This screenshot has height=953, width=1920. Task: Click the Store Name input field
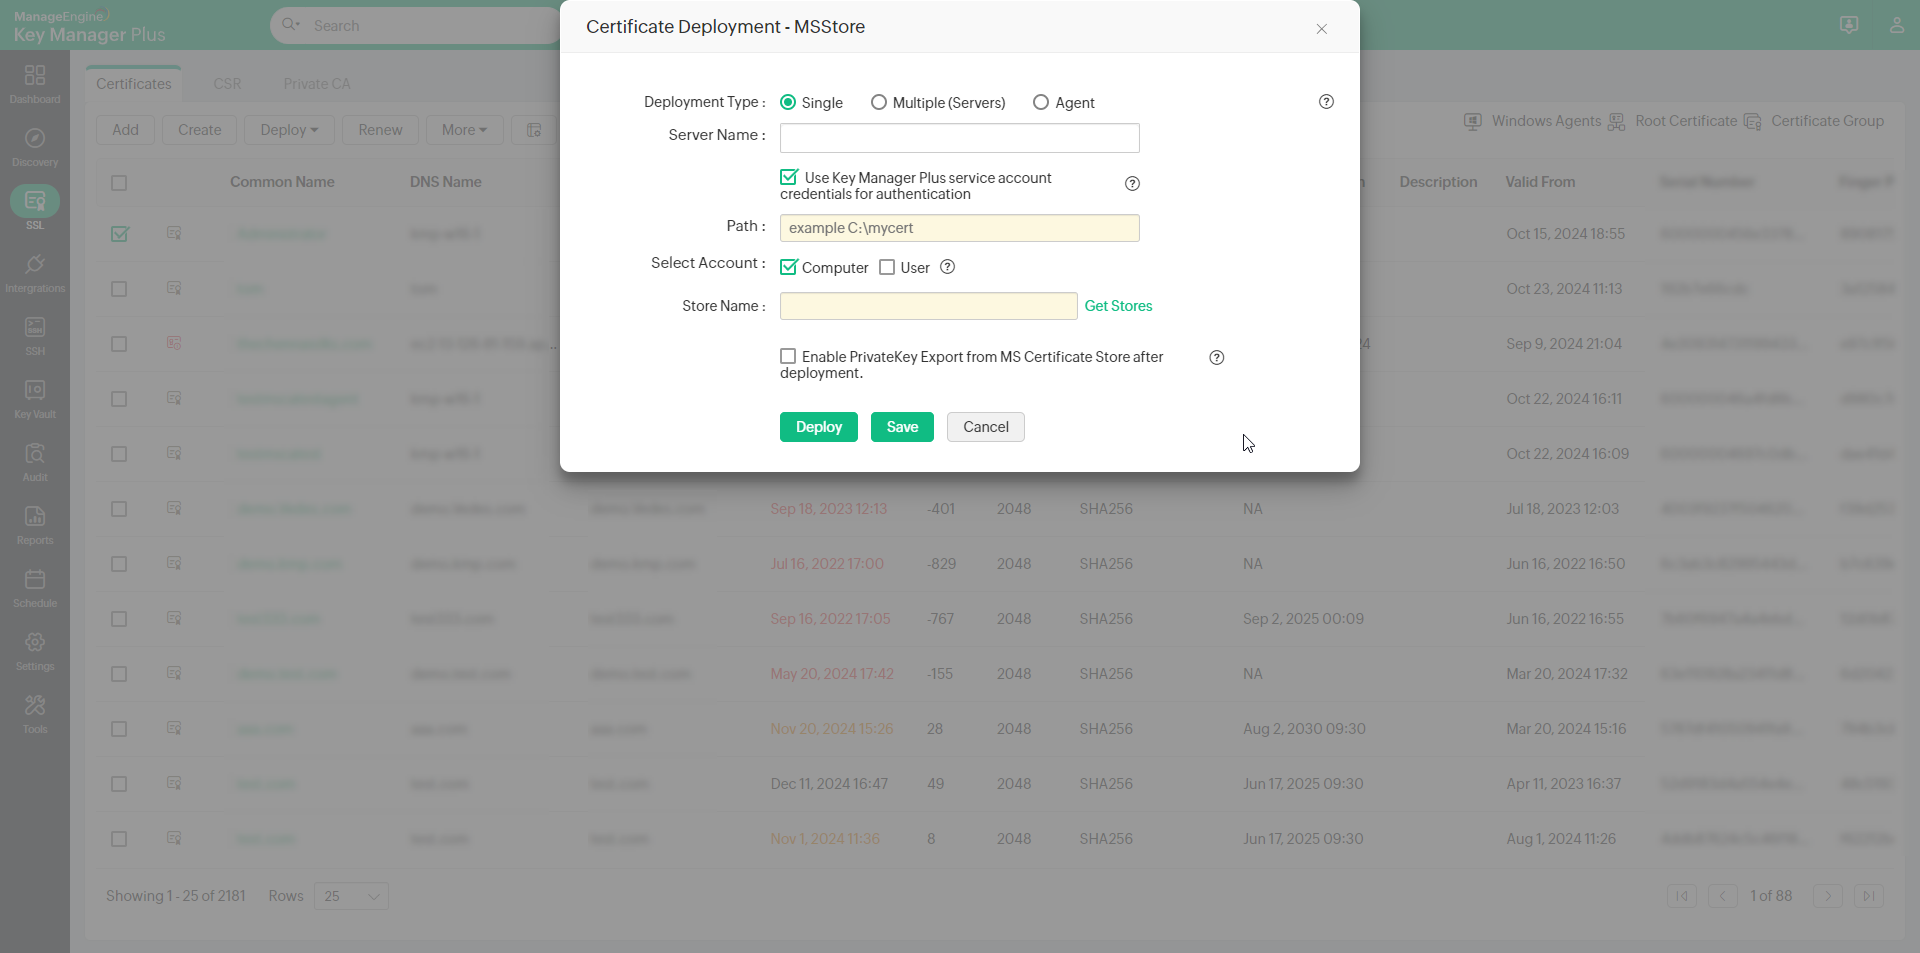[928, 306]
